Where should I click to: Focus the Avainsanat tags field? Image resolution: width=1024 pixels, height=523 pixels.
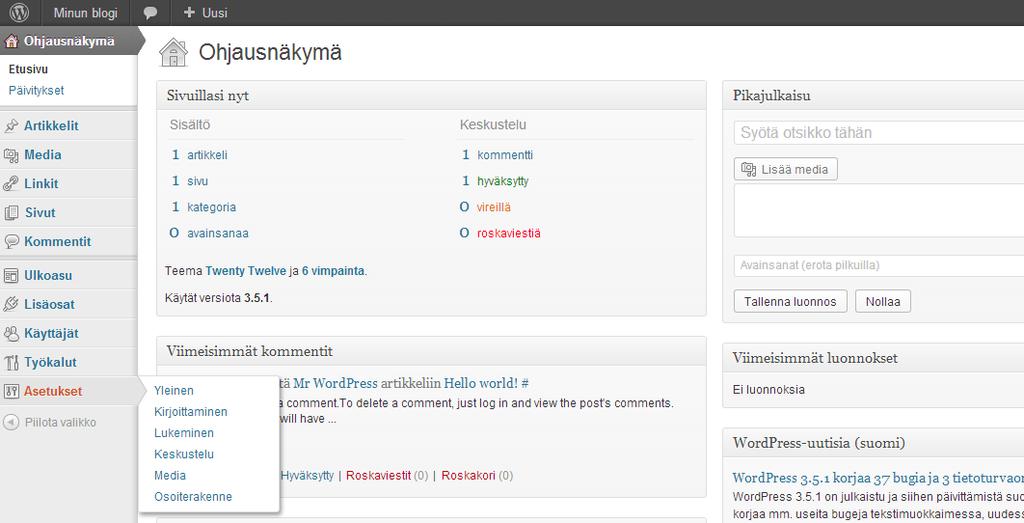[x=878, y=265]
